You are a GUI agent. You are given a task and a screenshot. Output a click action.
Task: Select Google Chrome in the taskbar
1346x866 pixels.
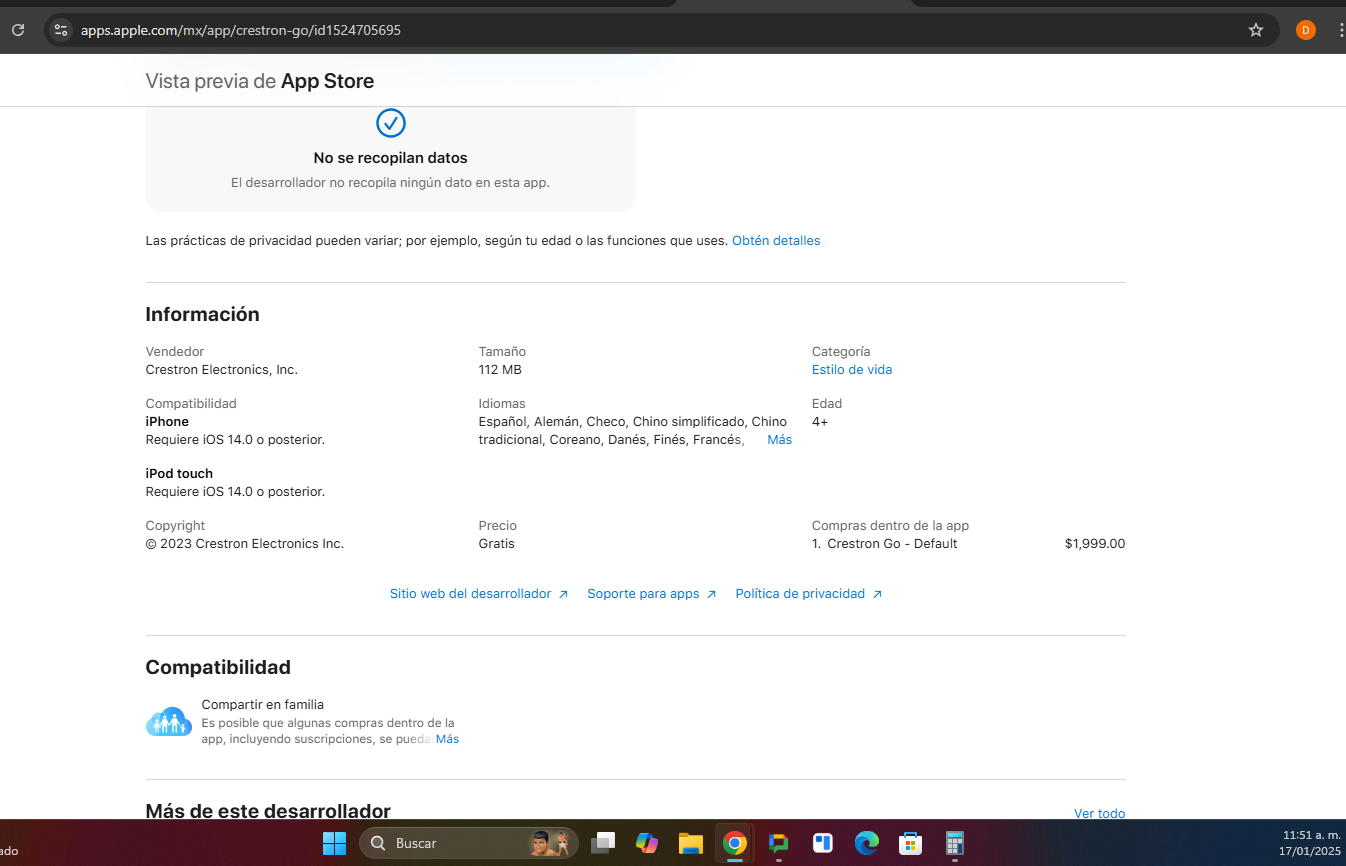click(735, 843)
